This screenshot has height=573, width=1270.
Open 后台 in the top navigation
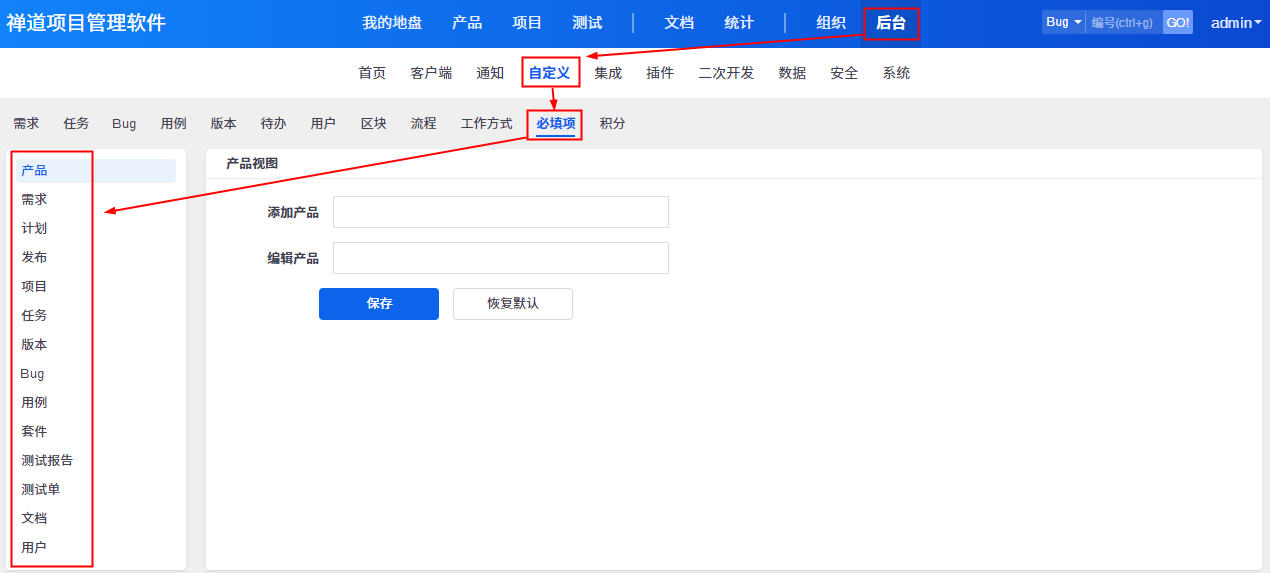pos(890,23)
